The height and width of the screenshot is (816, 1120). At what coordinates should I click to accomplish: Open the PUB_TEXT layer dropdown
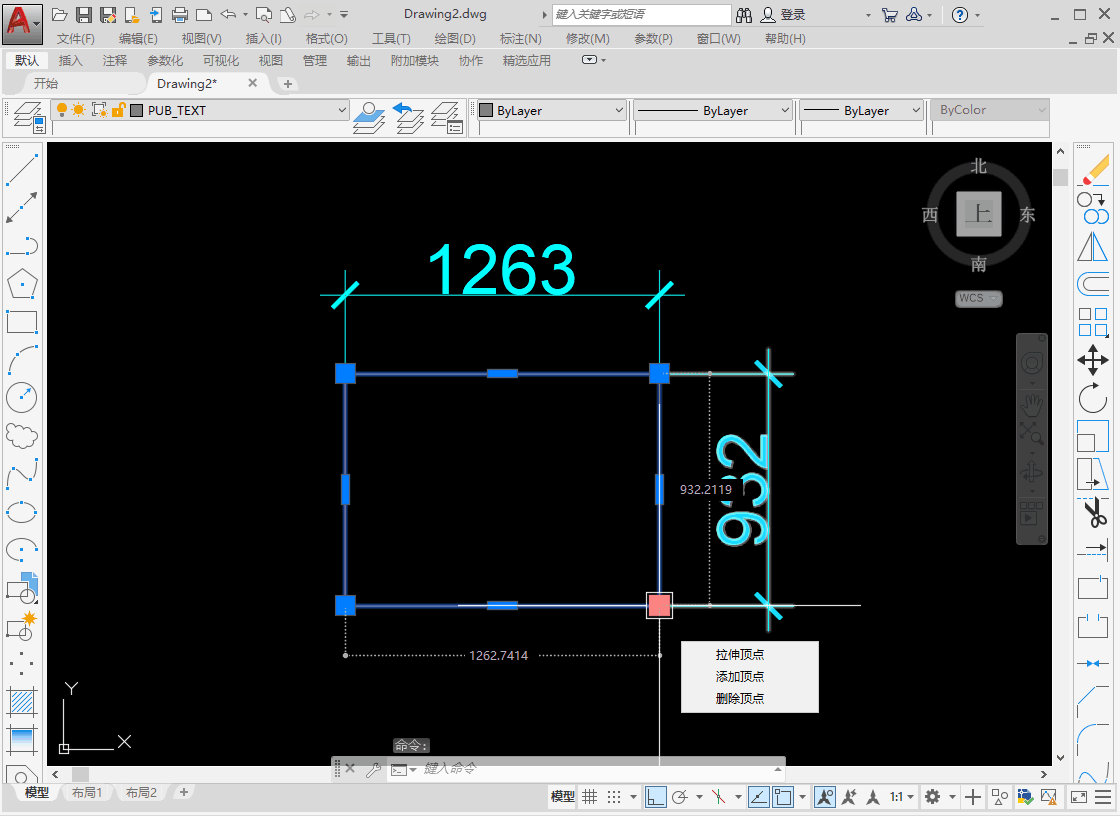pyautogui.click(x=342, y=110)
